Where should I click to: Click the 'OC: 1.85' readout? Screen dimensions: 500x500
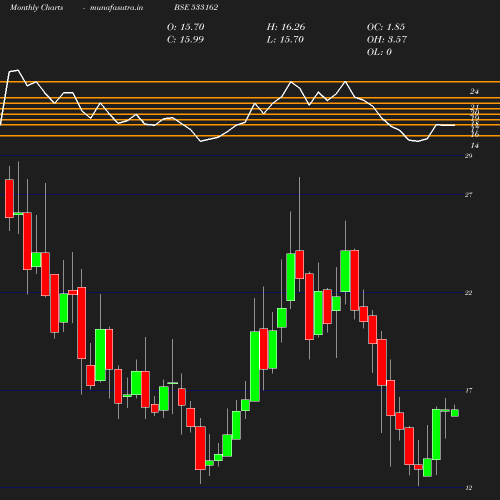[x=386, y=27]
